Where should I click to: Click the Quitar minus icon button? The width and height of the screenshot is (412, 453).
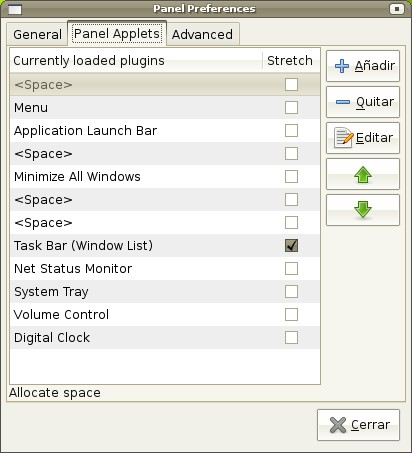(x=363, y=102)
